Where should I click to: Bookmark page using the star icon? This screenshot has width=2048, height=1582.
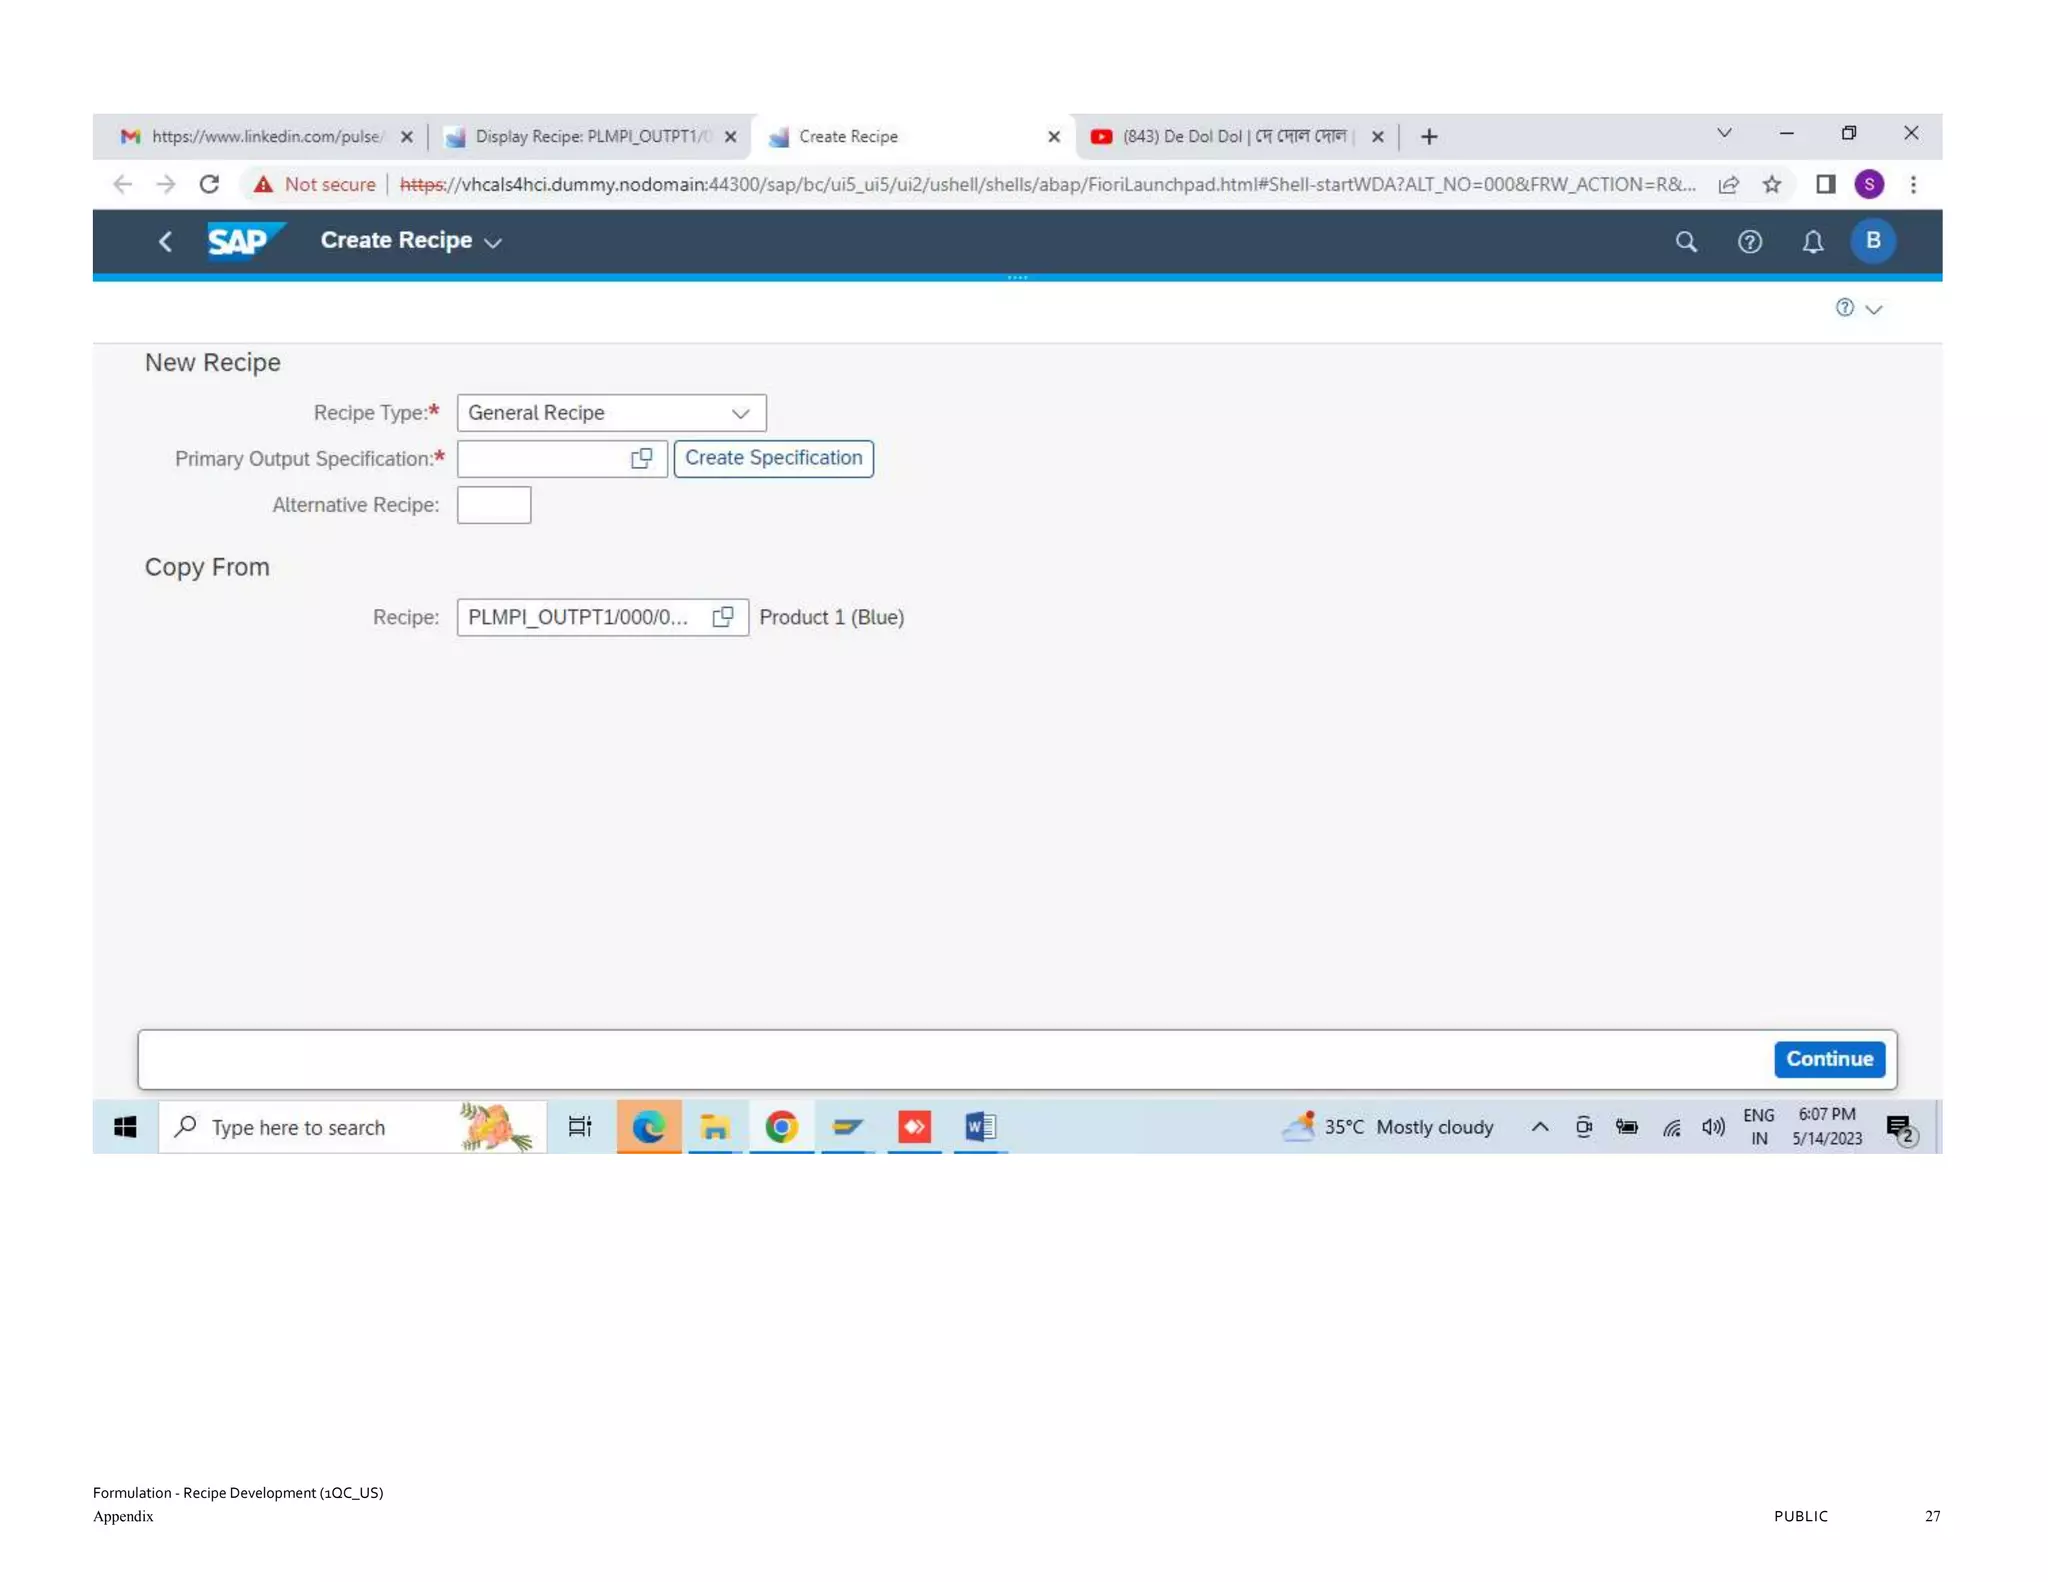tap(1771, 184)
